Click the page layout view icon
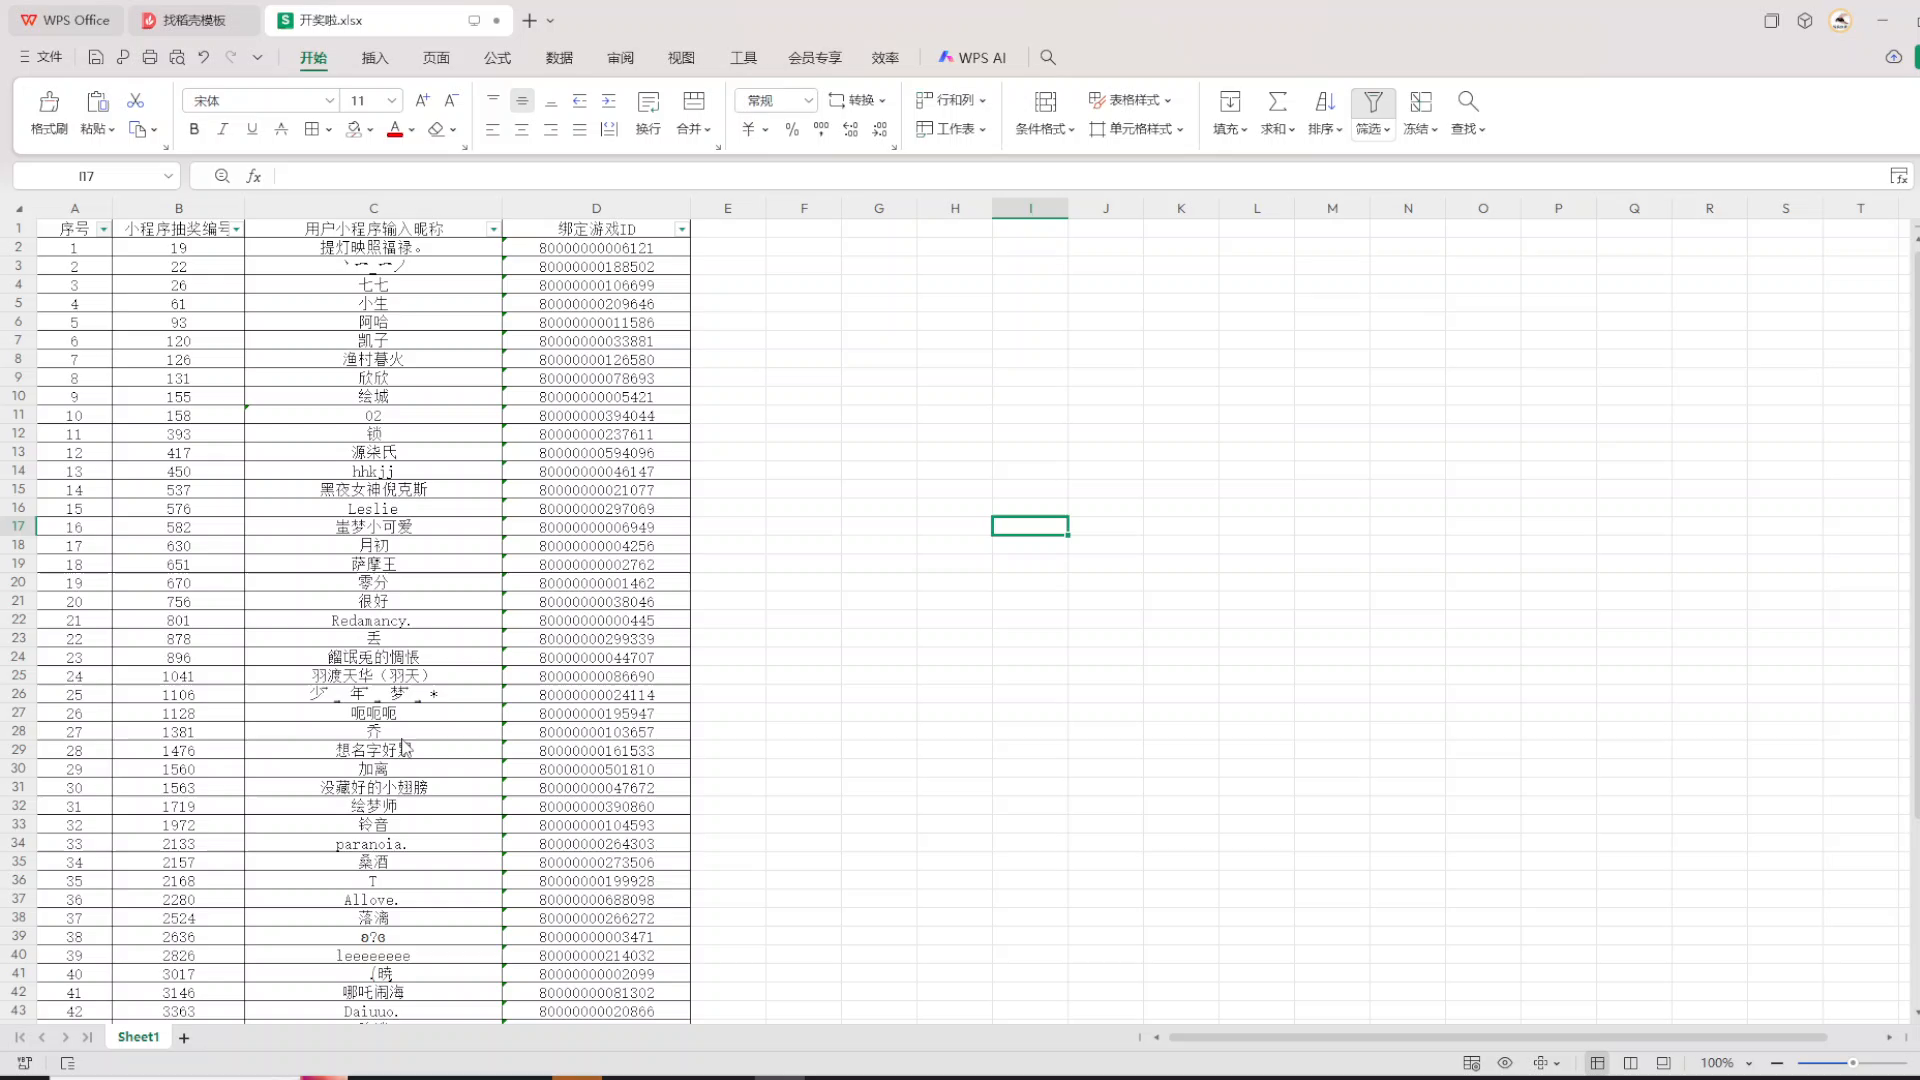 [x=1631, y=1063]
